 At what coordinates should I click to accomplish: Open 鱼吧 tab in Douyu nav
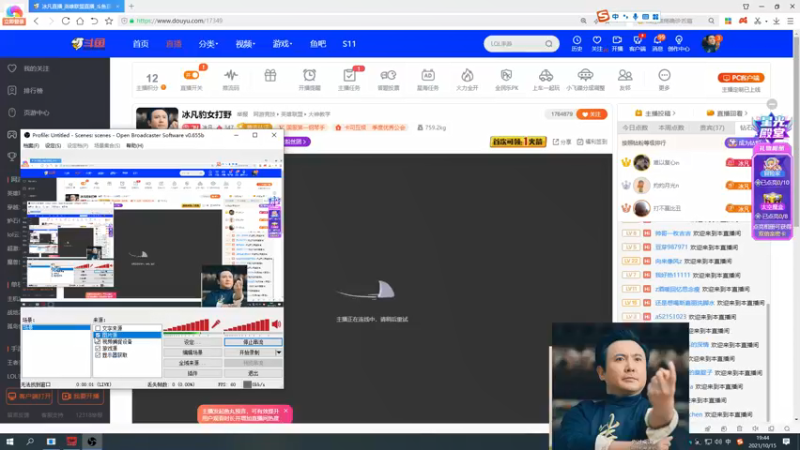(317, 44)
